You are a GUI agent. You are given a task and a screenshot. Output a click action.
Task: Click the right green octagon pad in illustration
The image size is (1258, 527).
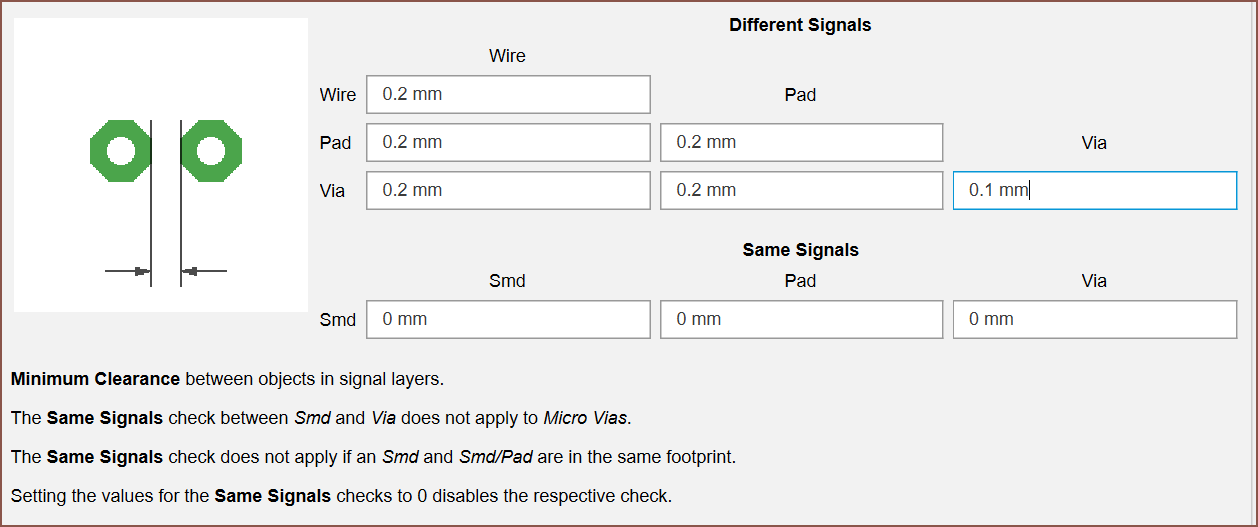click(x=212, y=151)
